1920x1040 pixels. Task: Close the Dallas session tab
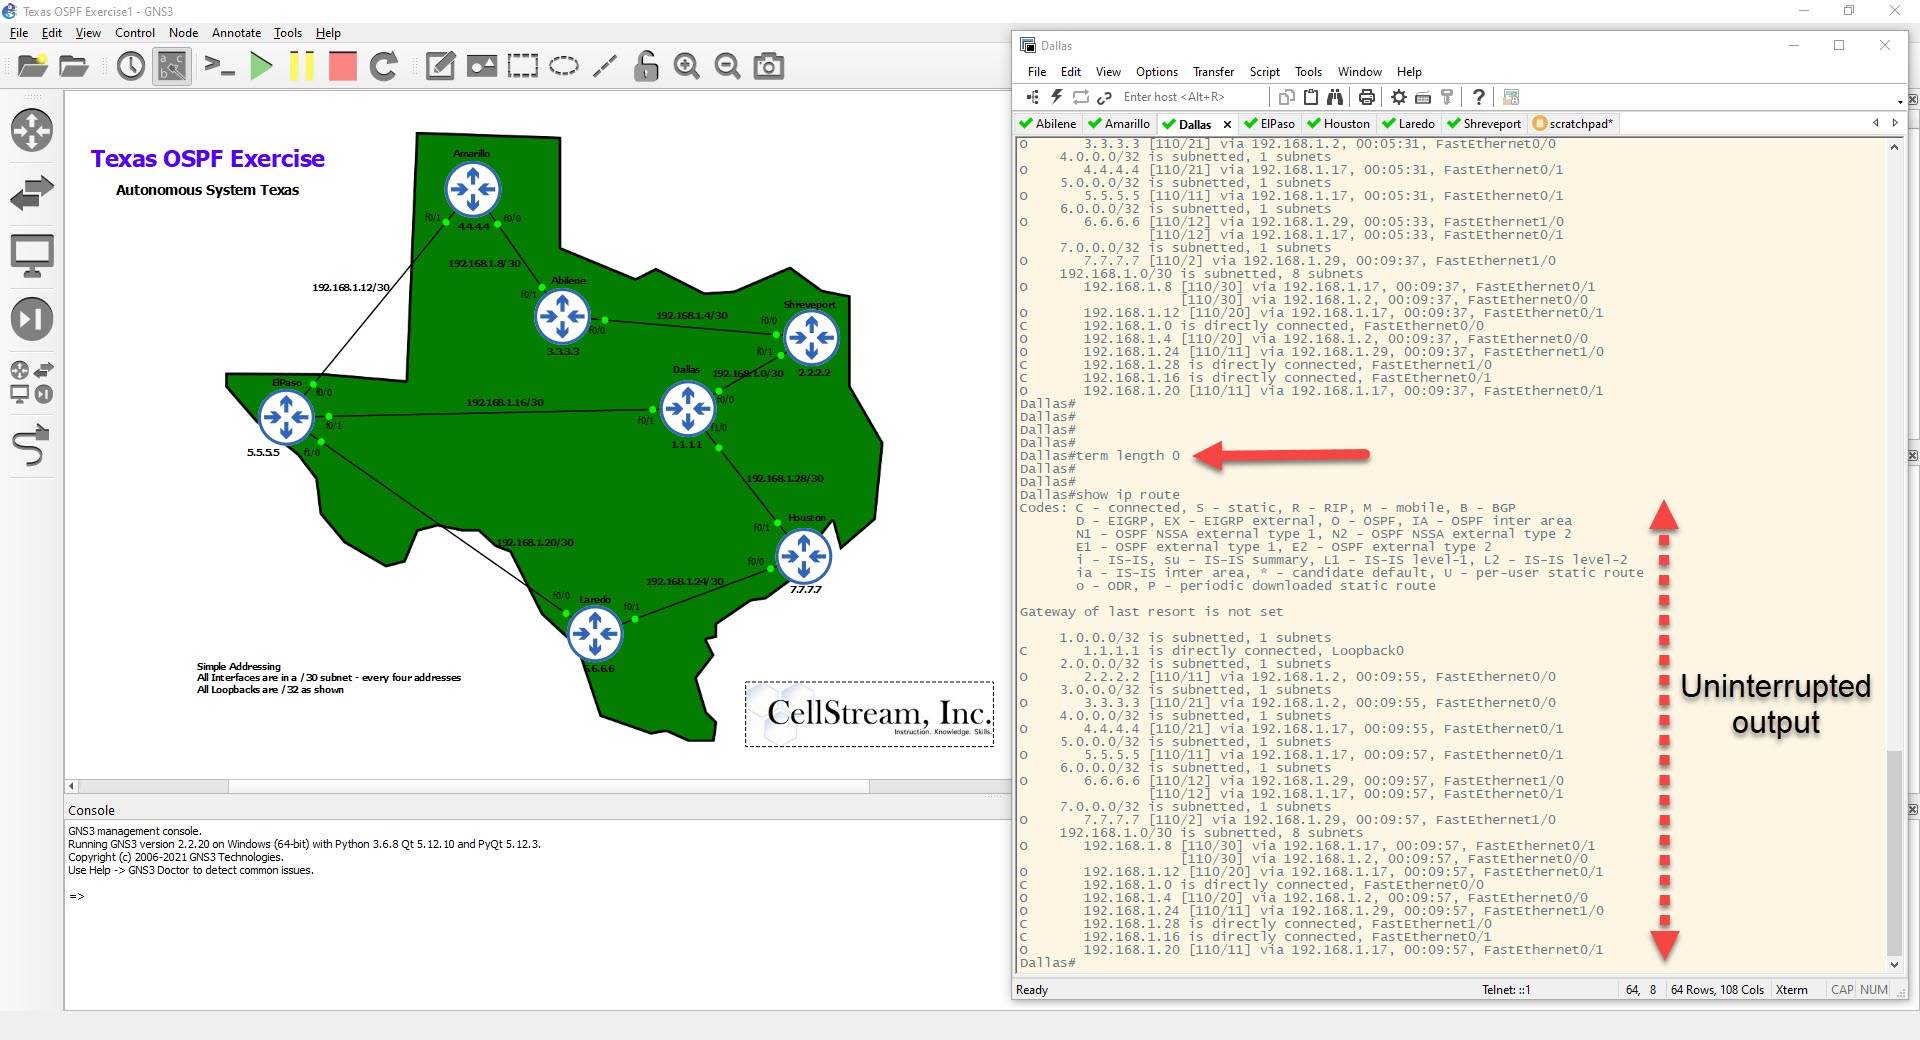1227,125
